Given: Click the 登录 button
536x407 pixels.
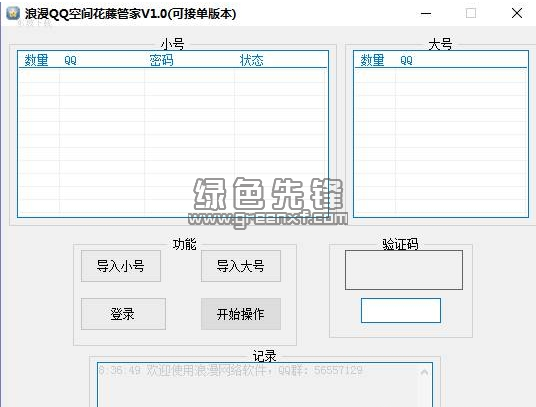Looking at the screenshot, I should [x=123, y=314].
